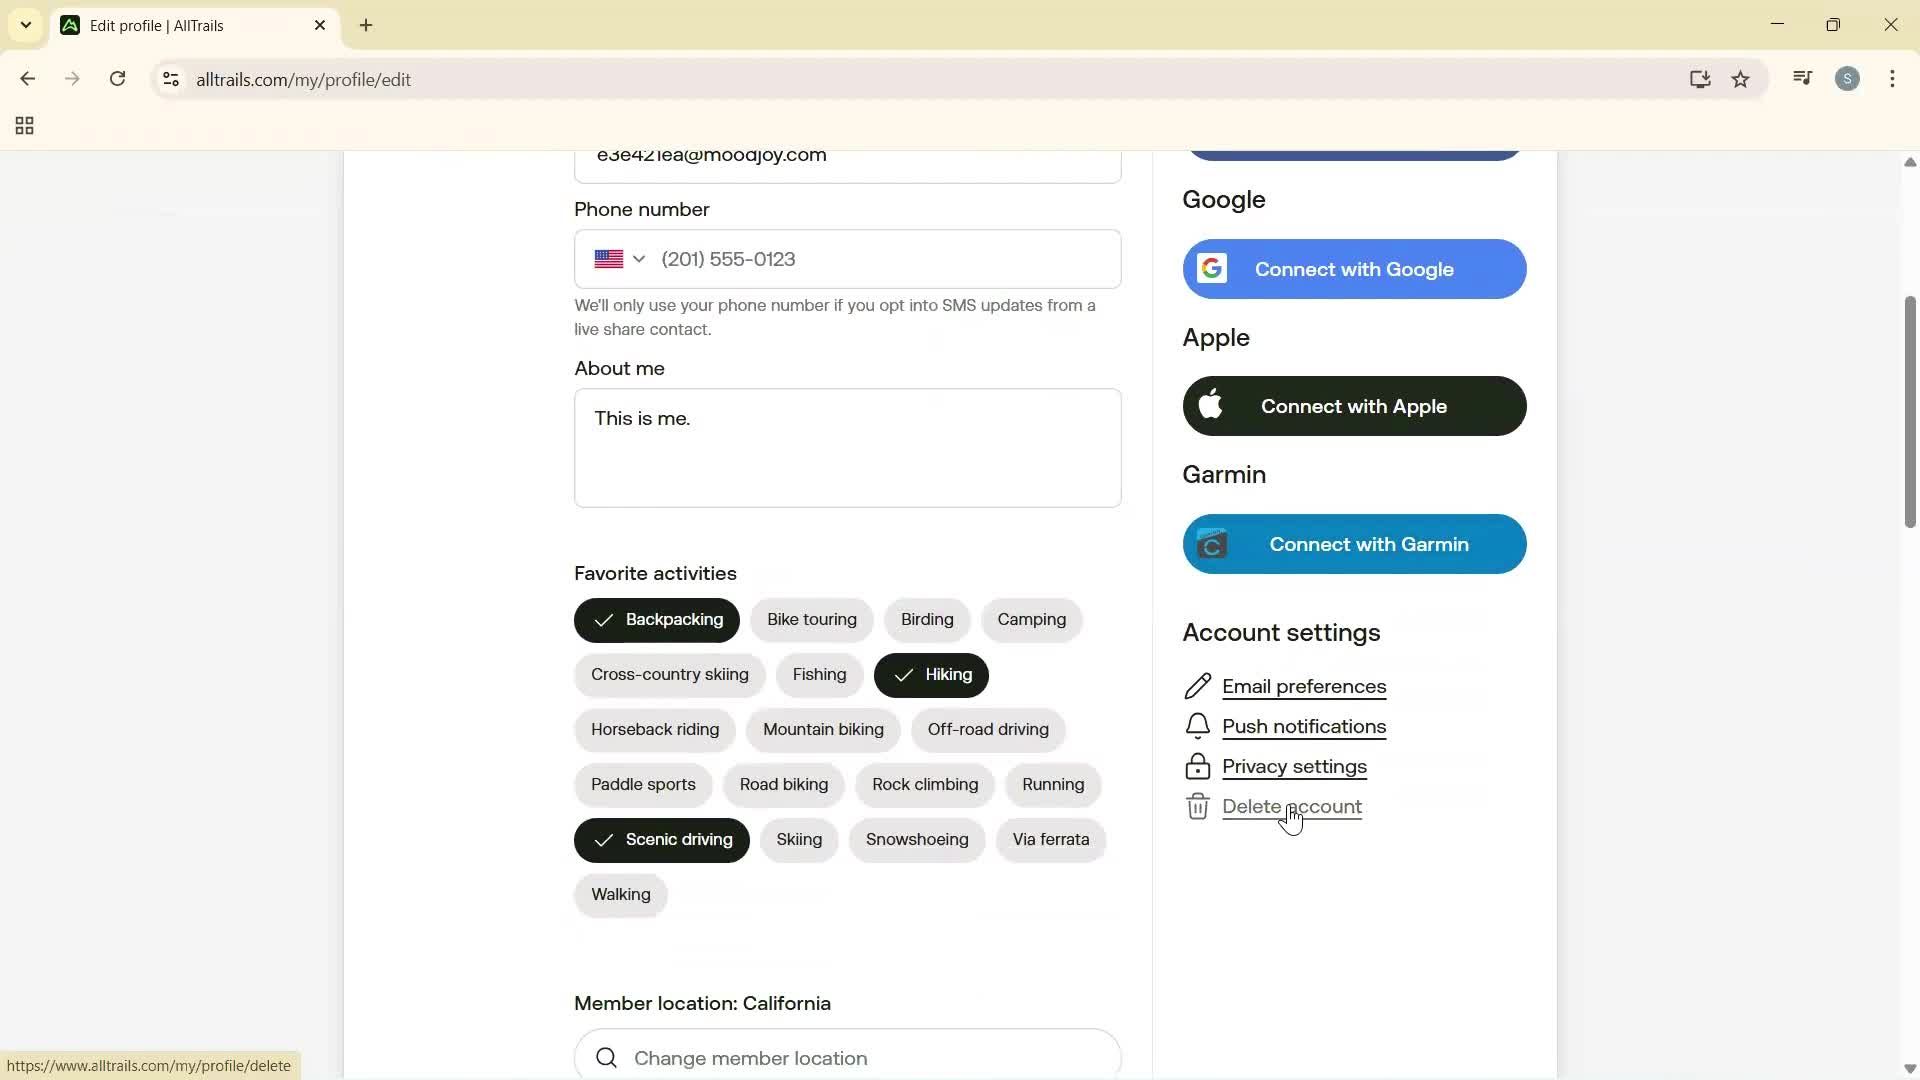Toggle the Fishing activity chip on

pyautogui.click(x=818, y=675)
